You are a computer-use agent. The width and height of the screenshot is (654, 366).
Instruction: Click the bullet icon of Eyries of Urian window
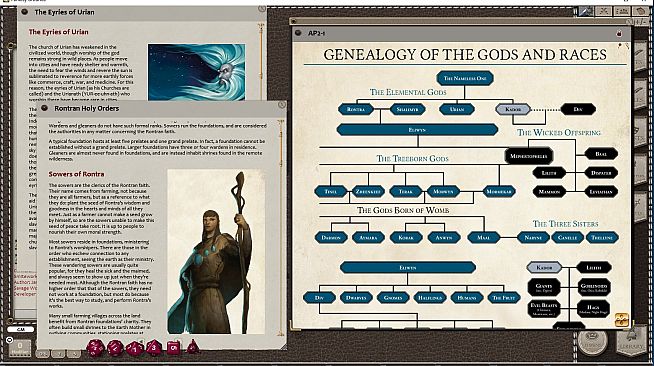(25, 12)
